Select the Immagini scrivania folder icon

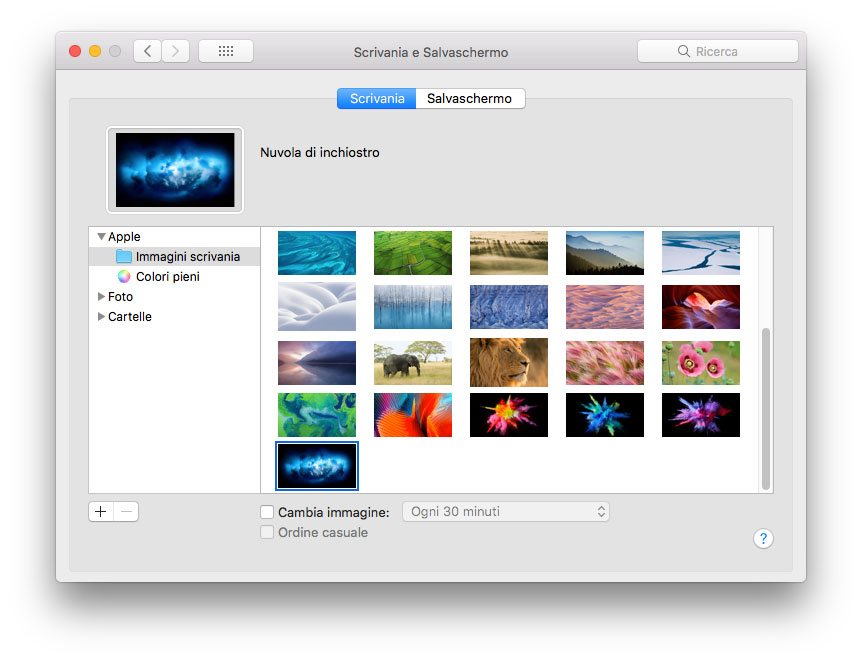pos(124,257)
